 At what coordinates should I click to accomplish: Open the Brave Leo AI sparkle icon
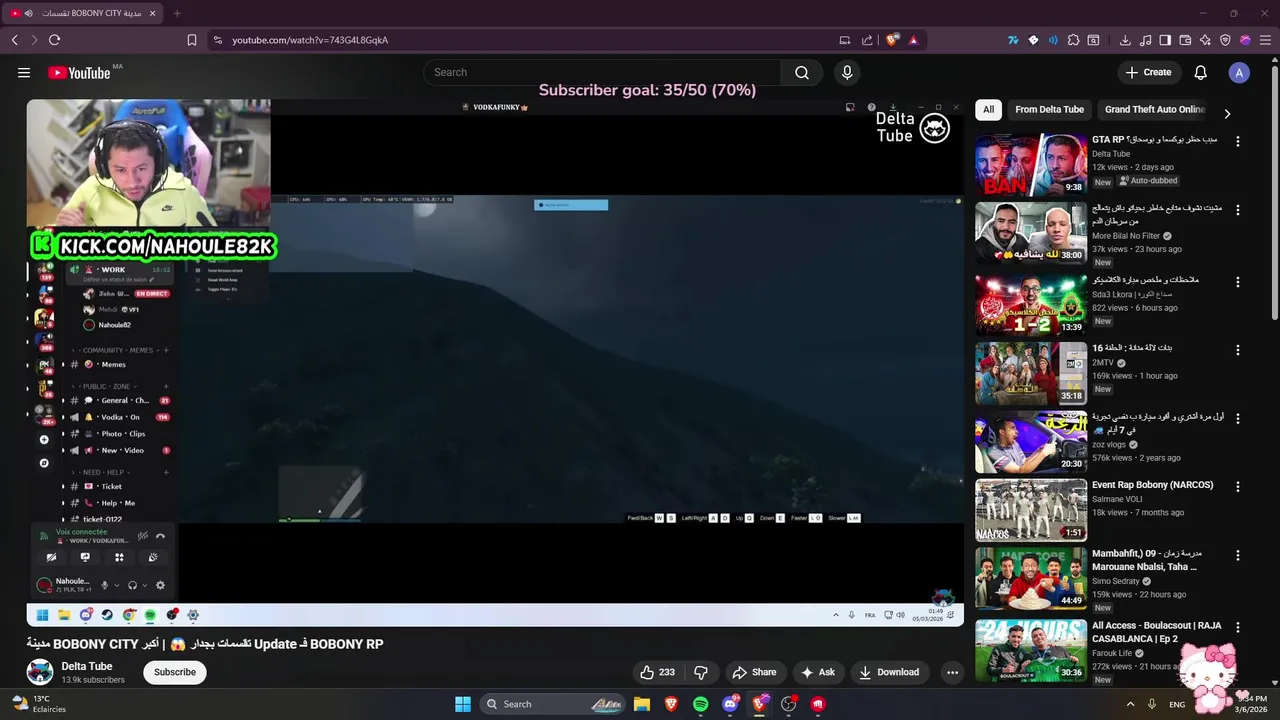(1205, 40)
